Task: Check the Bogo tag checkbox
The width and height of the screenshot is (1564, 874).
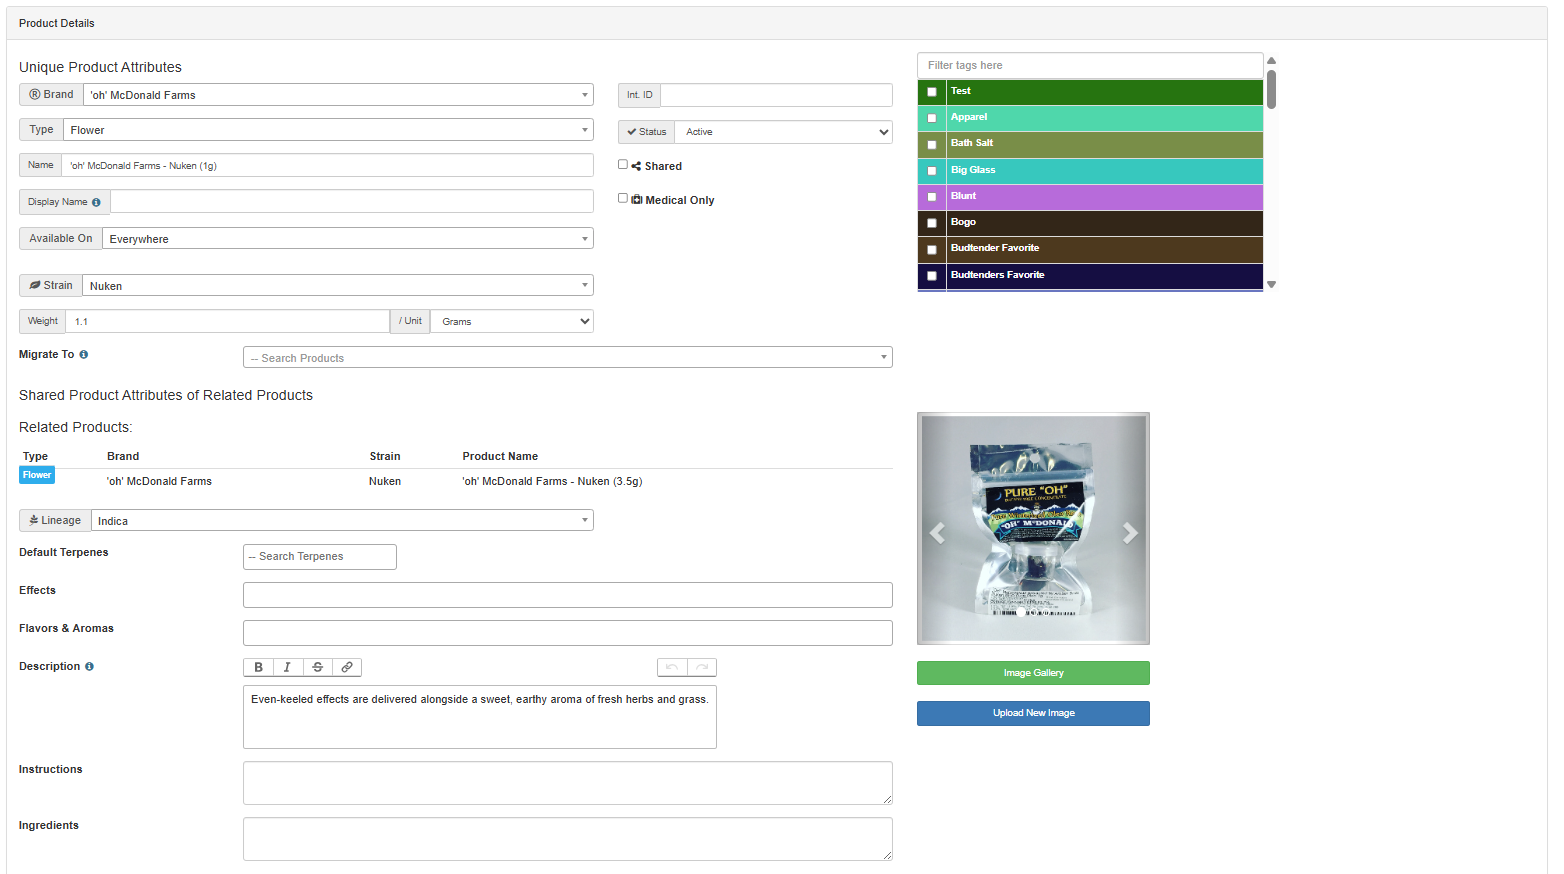Action: pyautogui.click(x=932, y=223)
